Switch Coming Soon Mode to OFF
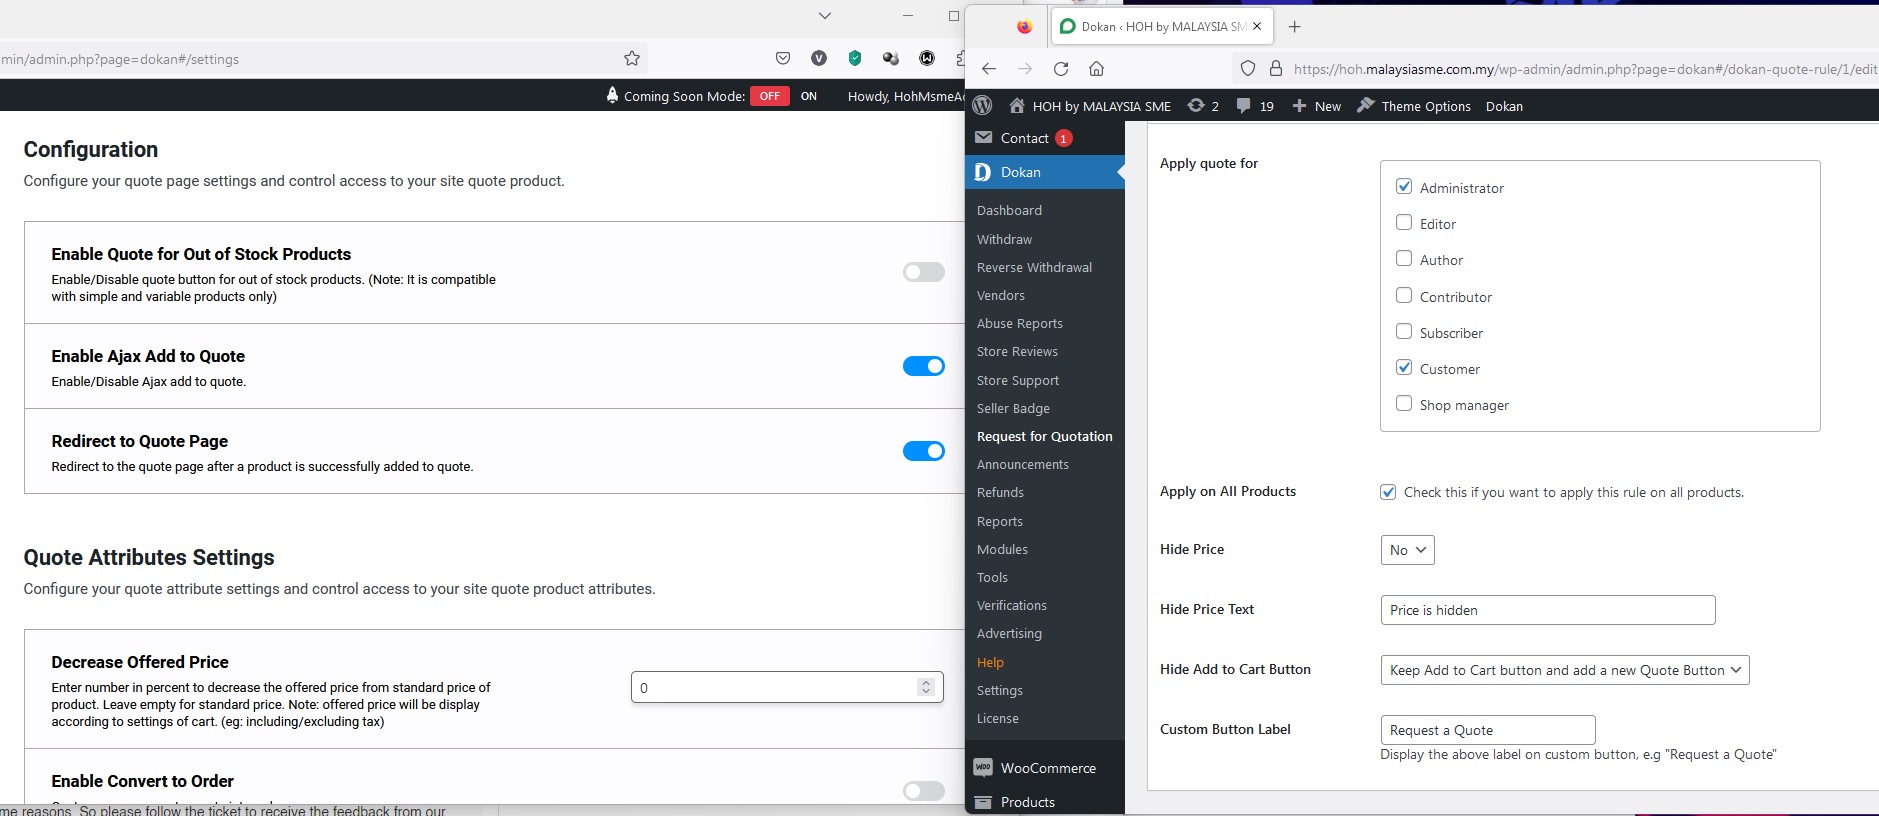 pos(770,96)
